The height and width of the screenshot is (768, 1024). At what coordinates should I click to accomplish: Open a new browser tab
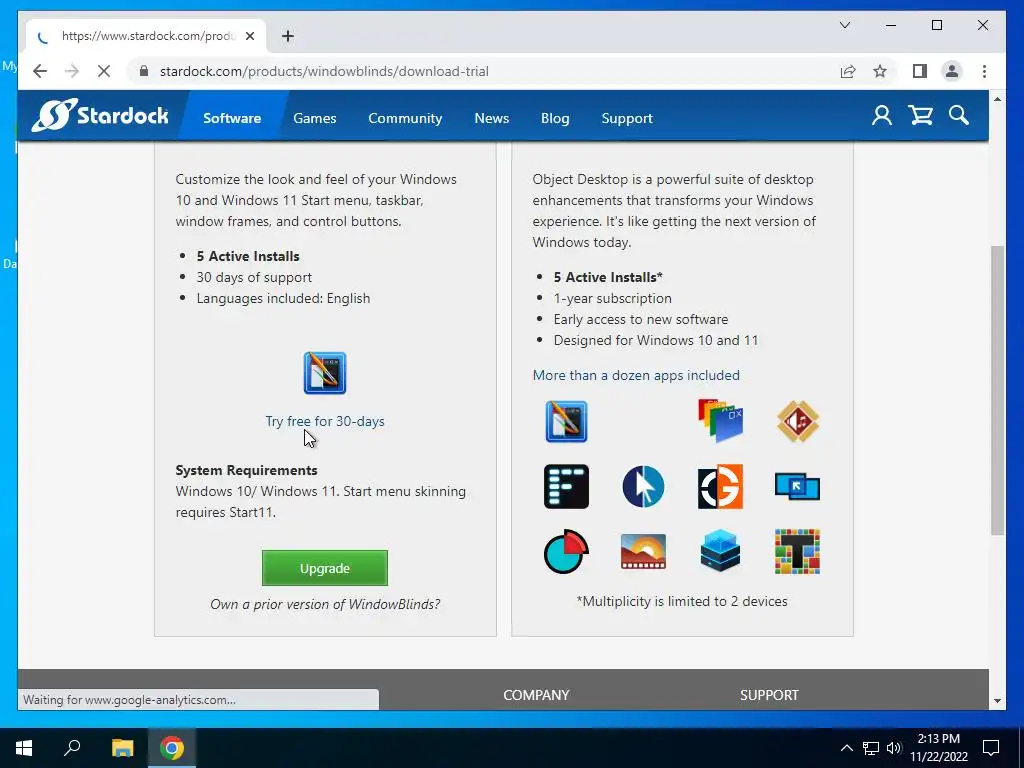pos(288,36)
